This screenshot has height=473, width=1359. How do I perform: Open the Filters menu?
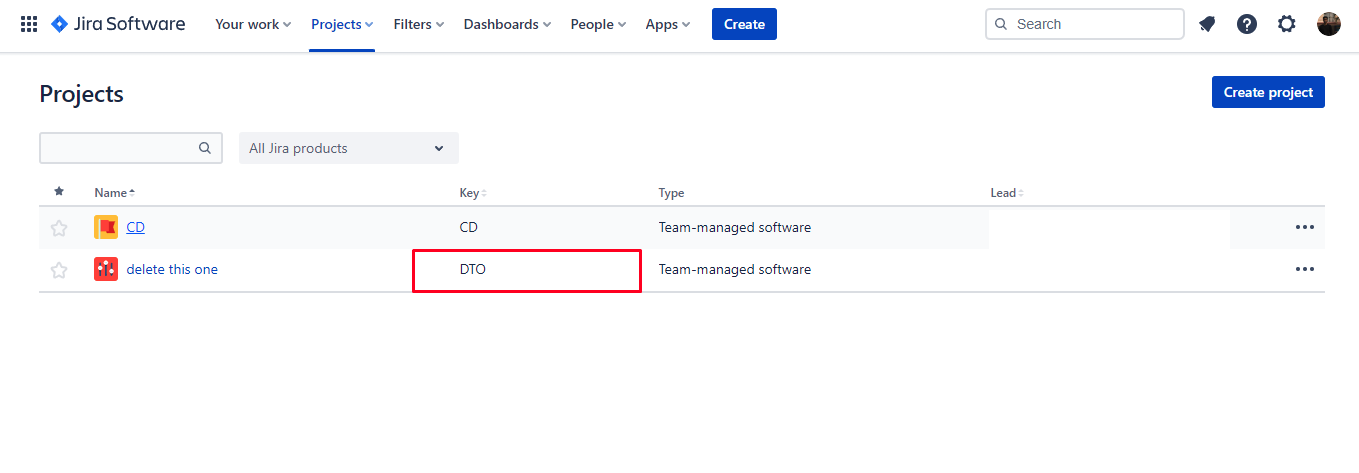[419, 24]
